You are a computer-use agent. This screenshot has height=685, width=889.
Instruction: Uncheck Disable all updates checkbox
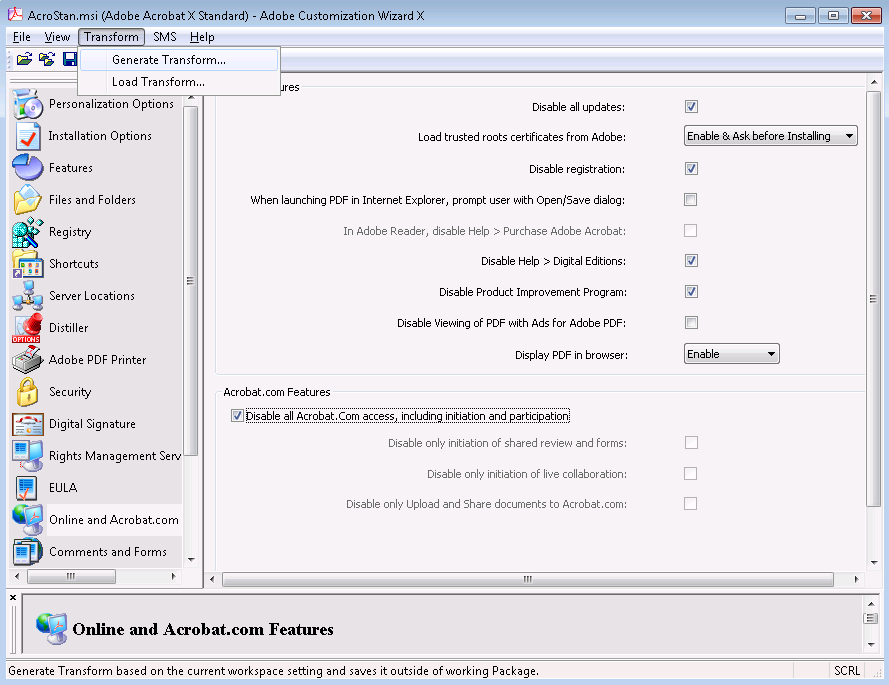click(x=691, y=107)
